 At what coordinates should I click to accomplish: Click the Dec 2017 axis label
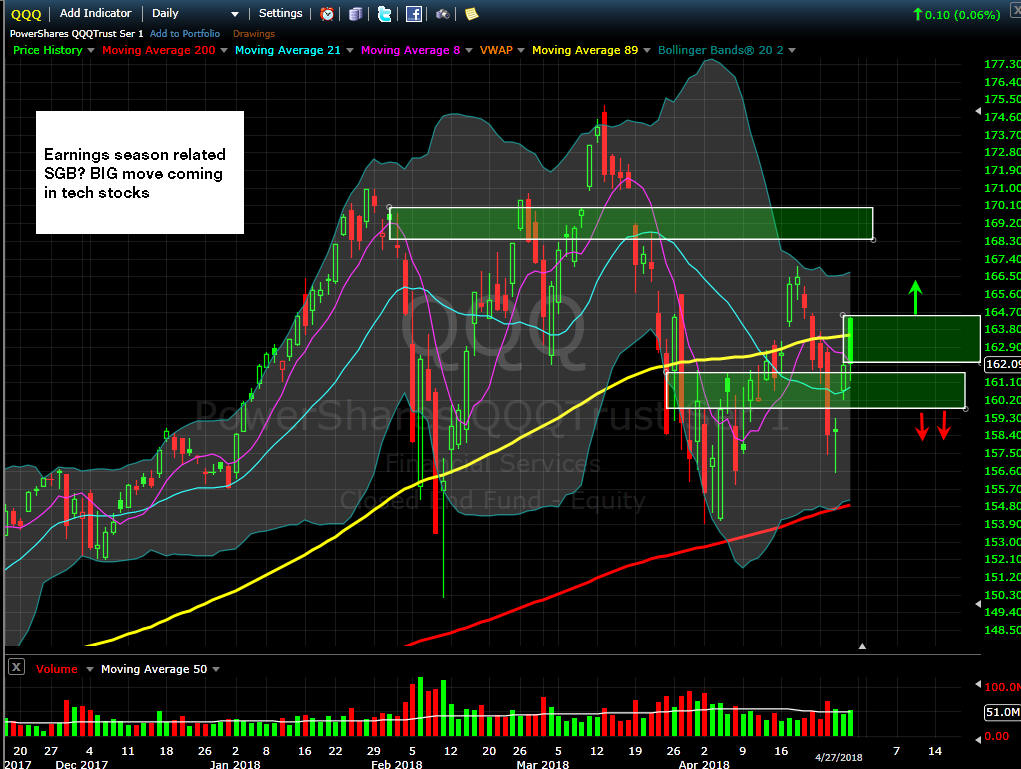81,764
